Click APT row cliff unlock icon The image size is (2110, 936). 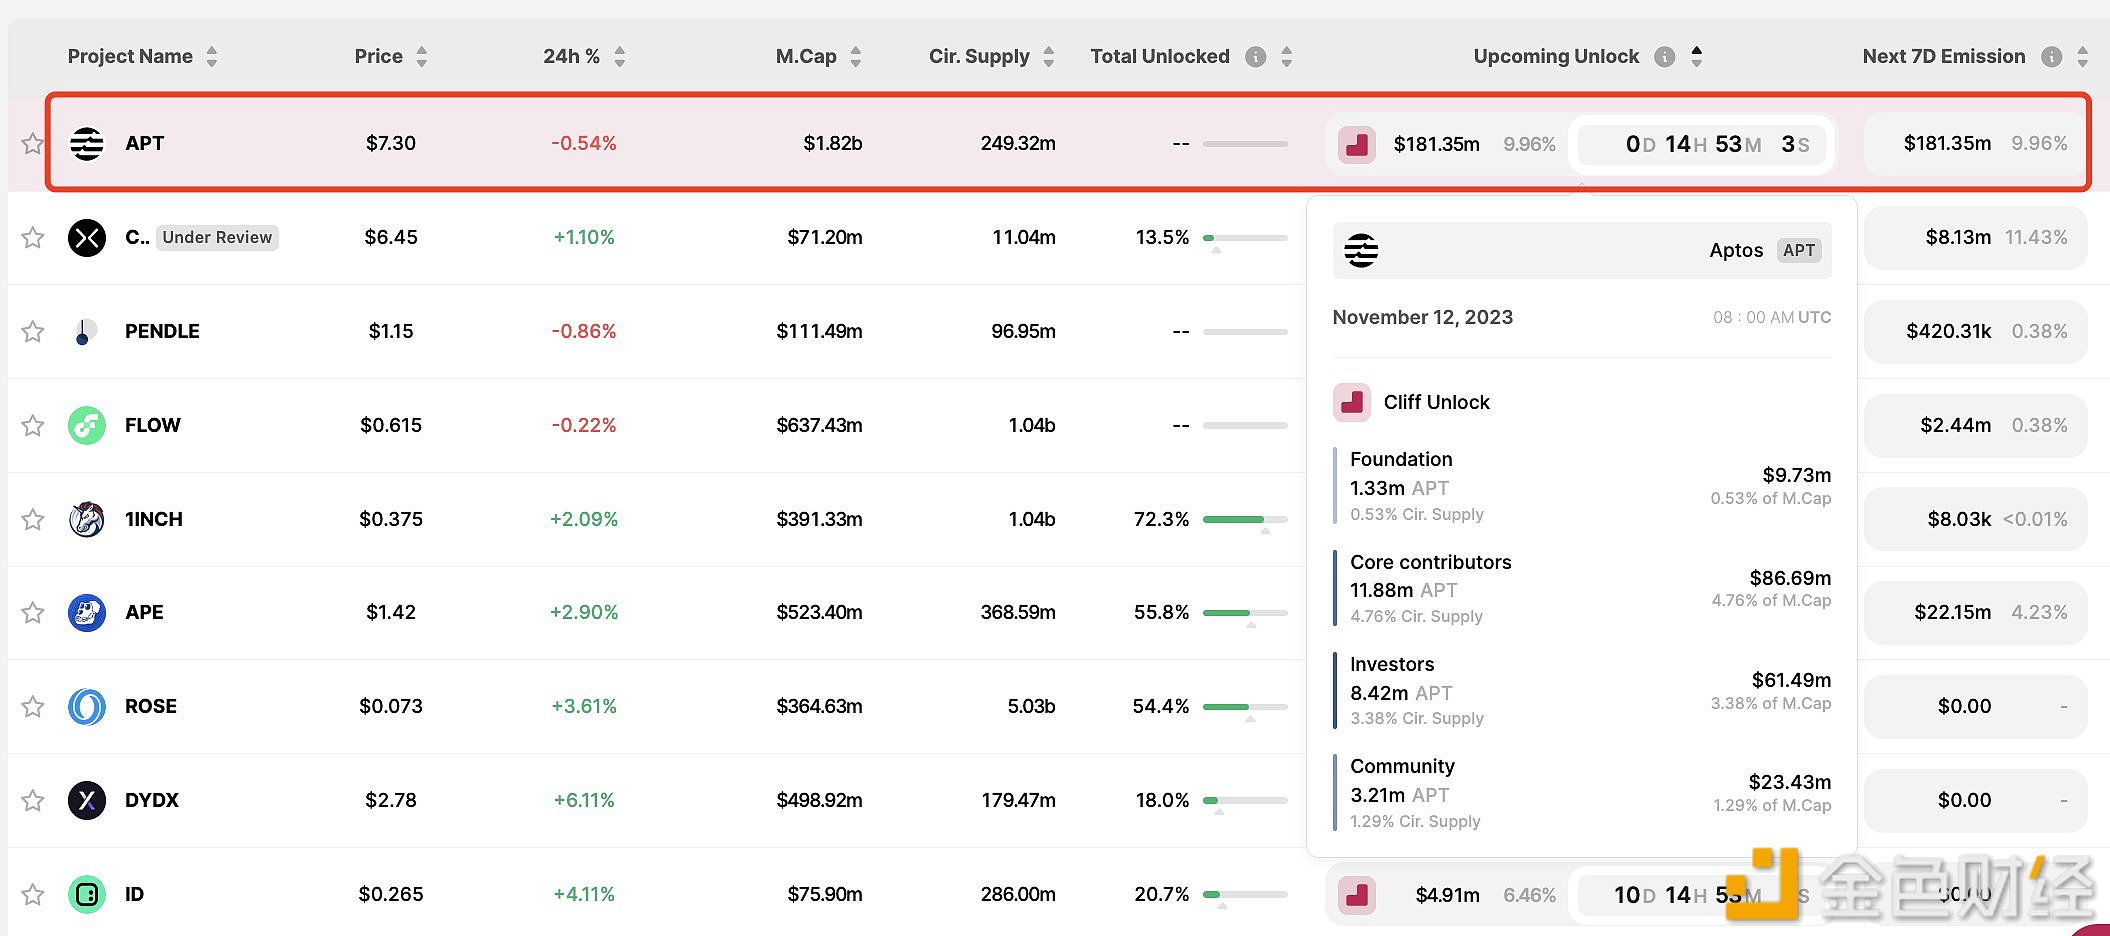coord(1357,145)
